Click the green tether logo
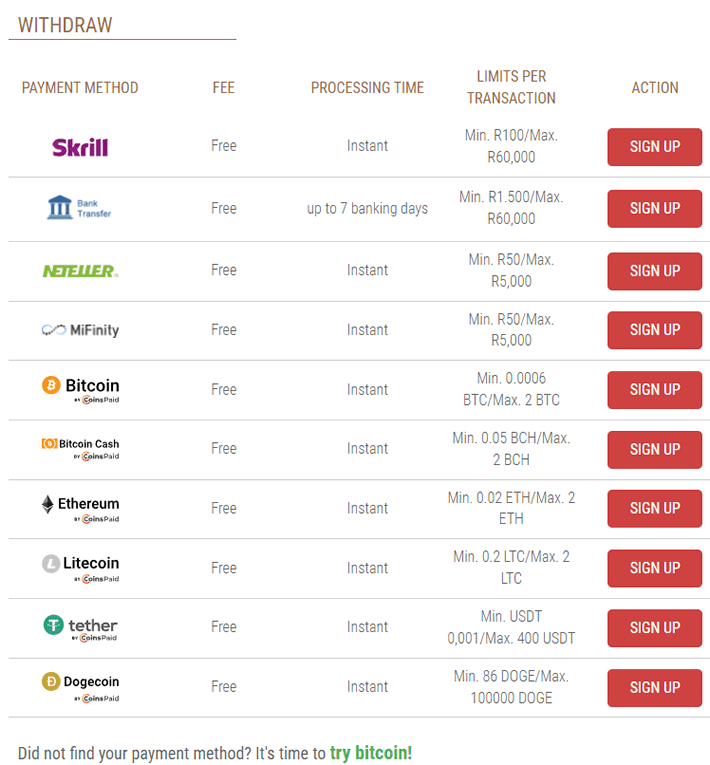Screen dimensions: 710x765 pos(54,624)
